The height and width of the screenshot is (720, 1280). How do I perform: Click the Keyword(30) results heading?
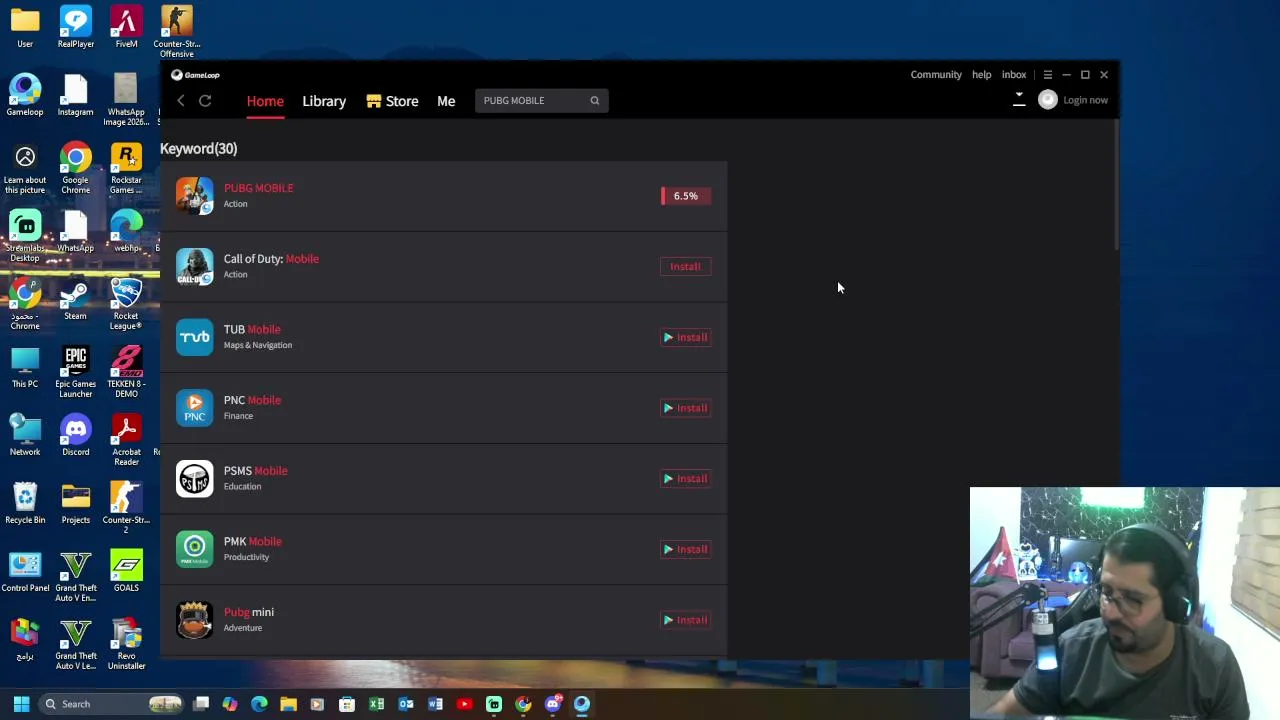click(198, 149)
